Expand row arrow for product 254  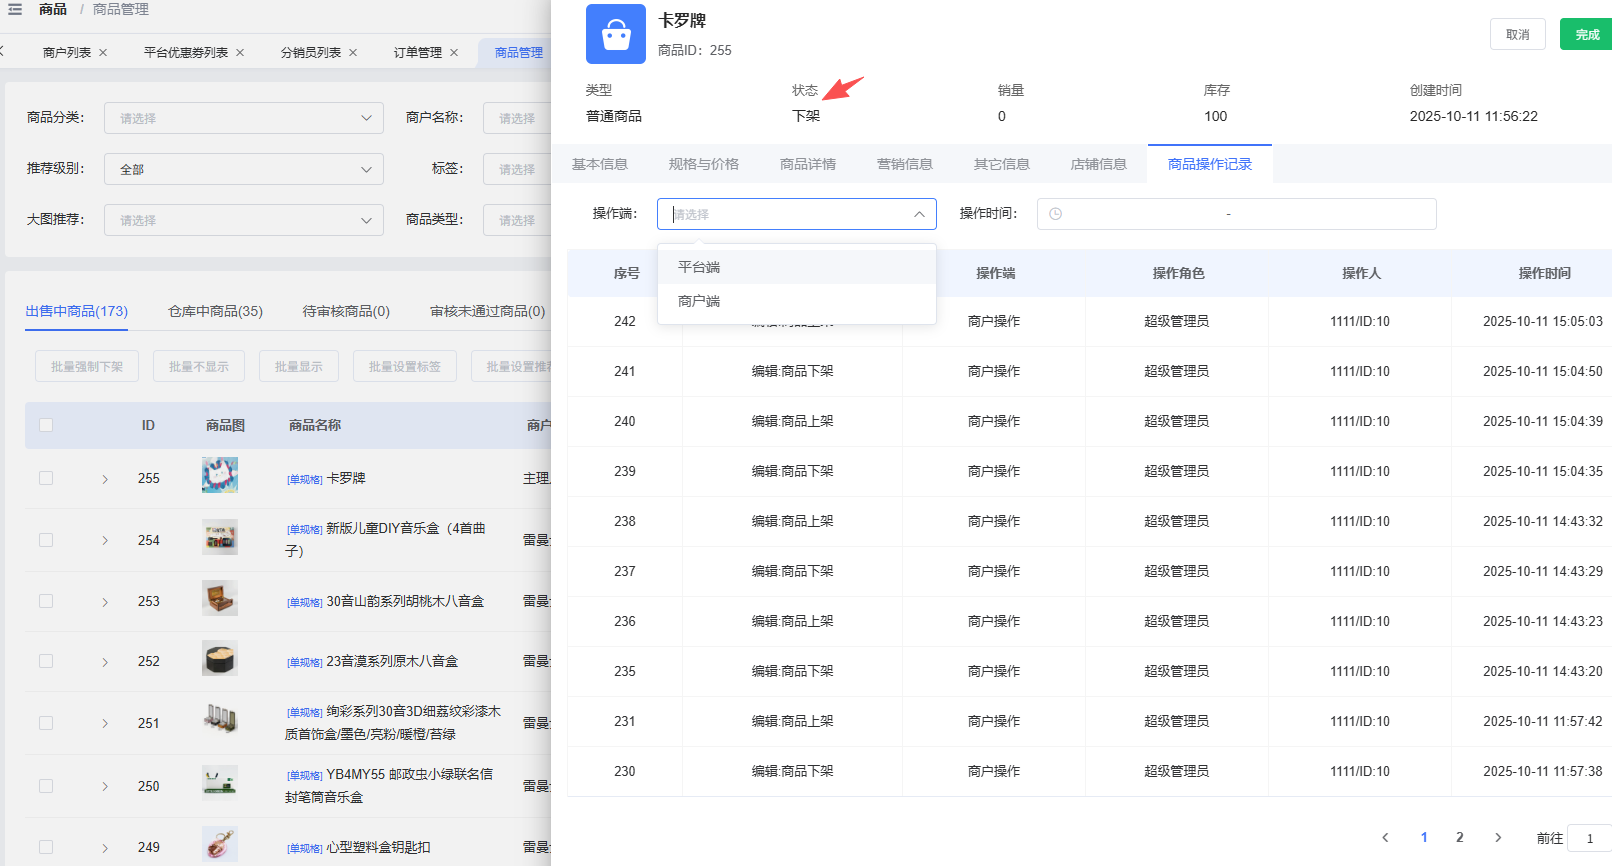pyautogui.click(x=105, y=540)
